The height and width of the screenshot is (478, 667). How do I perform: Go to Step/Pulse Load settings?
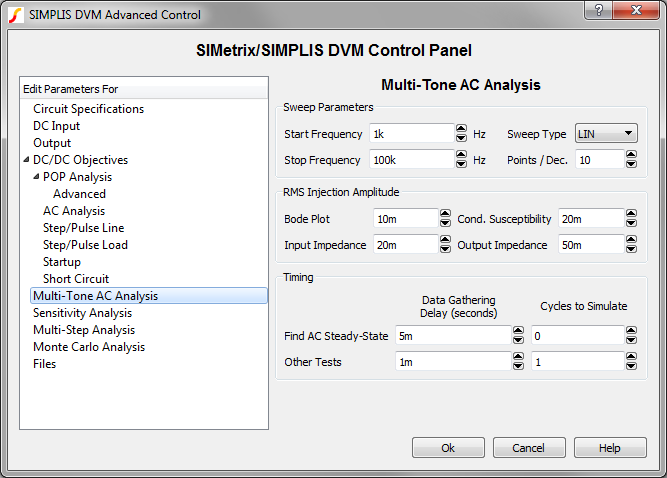(85, 245)
